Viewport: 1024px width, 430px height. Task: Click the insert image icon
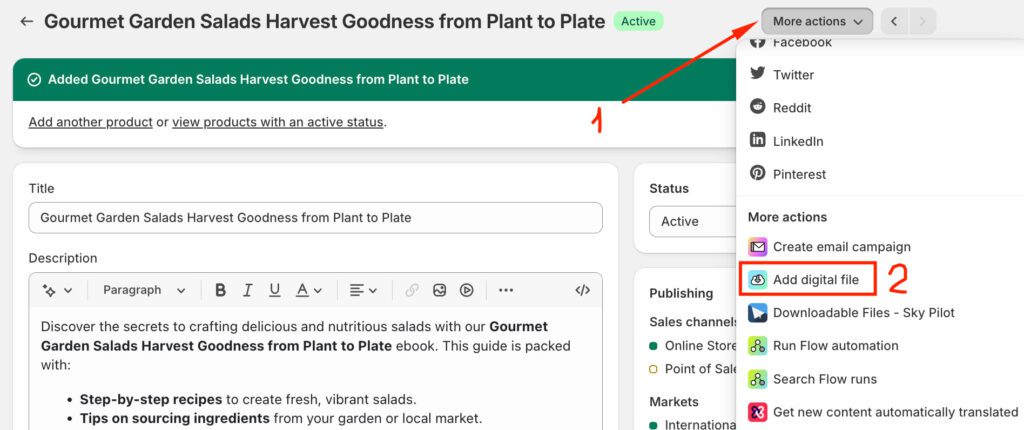click(439, 290)
